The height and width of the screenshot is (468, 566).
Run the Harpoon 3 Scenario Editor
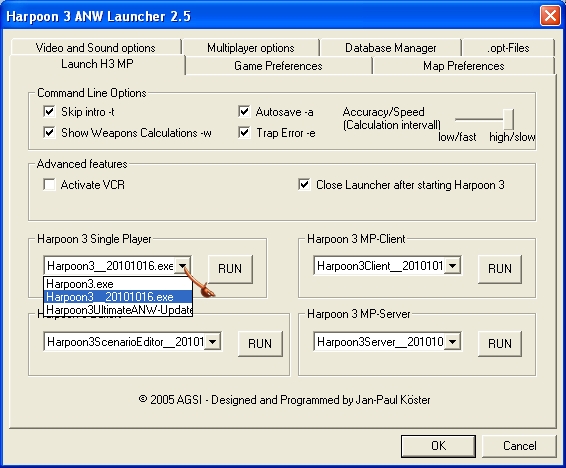(x=260, y=344)
